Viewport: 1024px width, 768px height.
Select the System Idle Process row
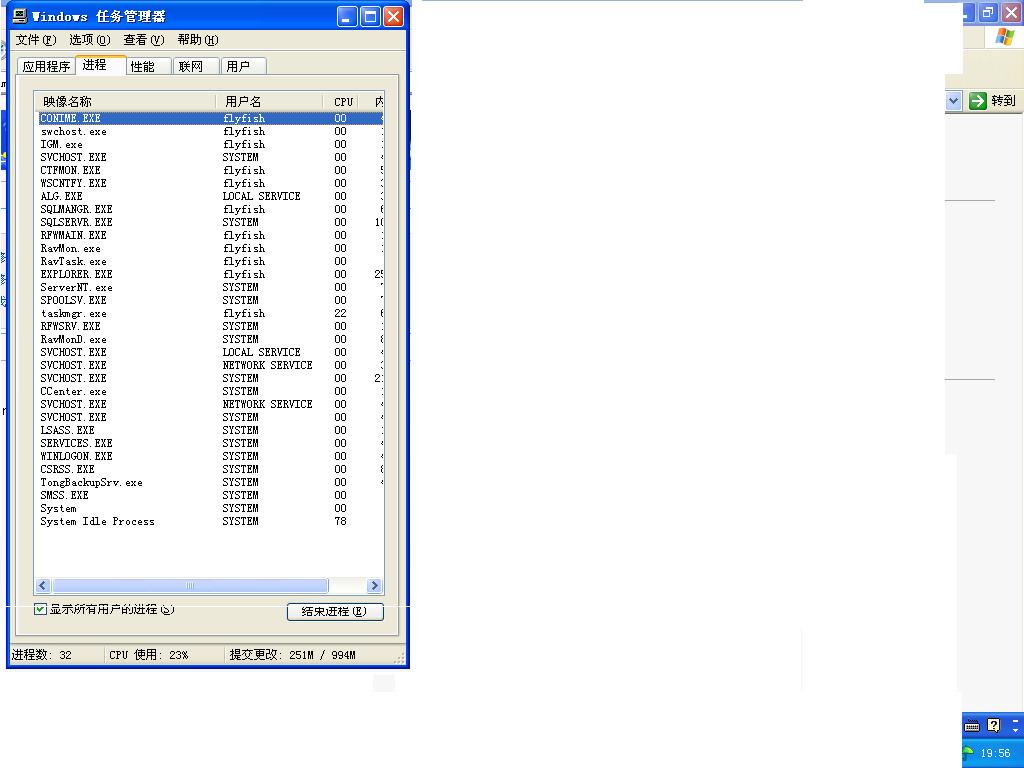coord(210,521)
